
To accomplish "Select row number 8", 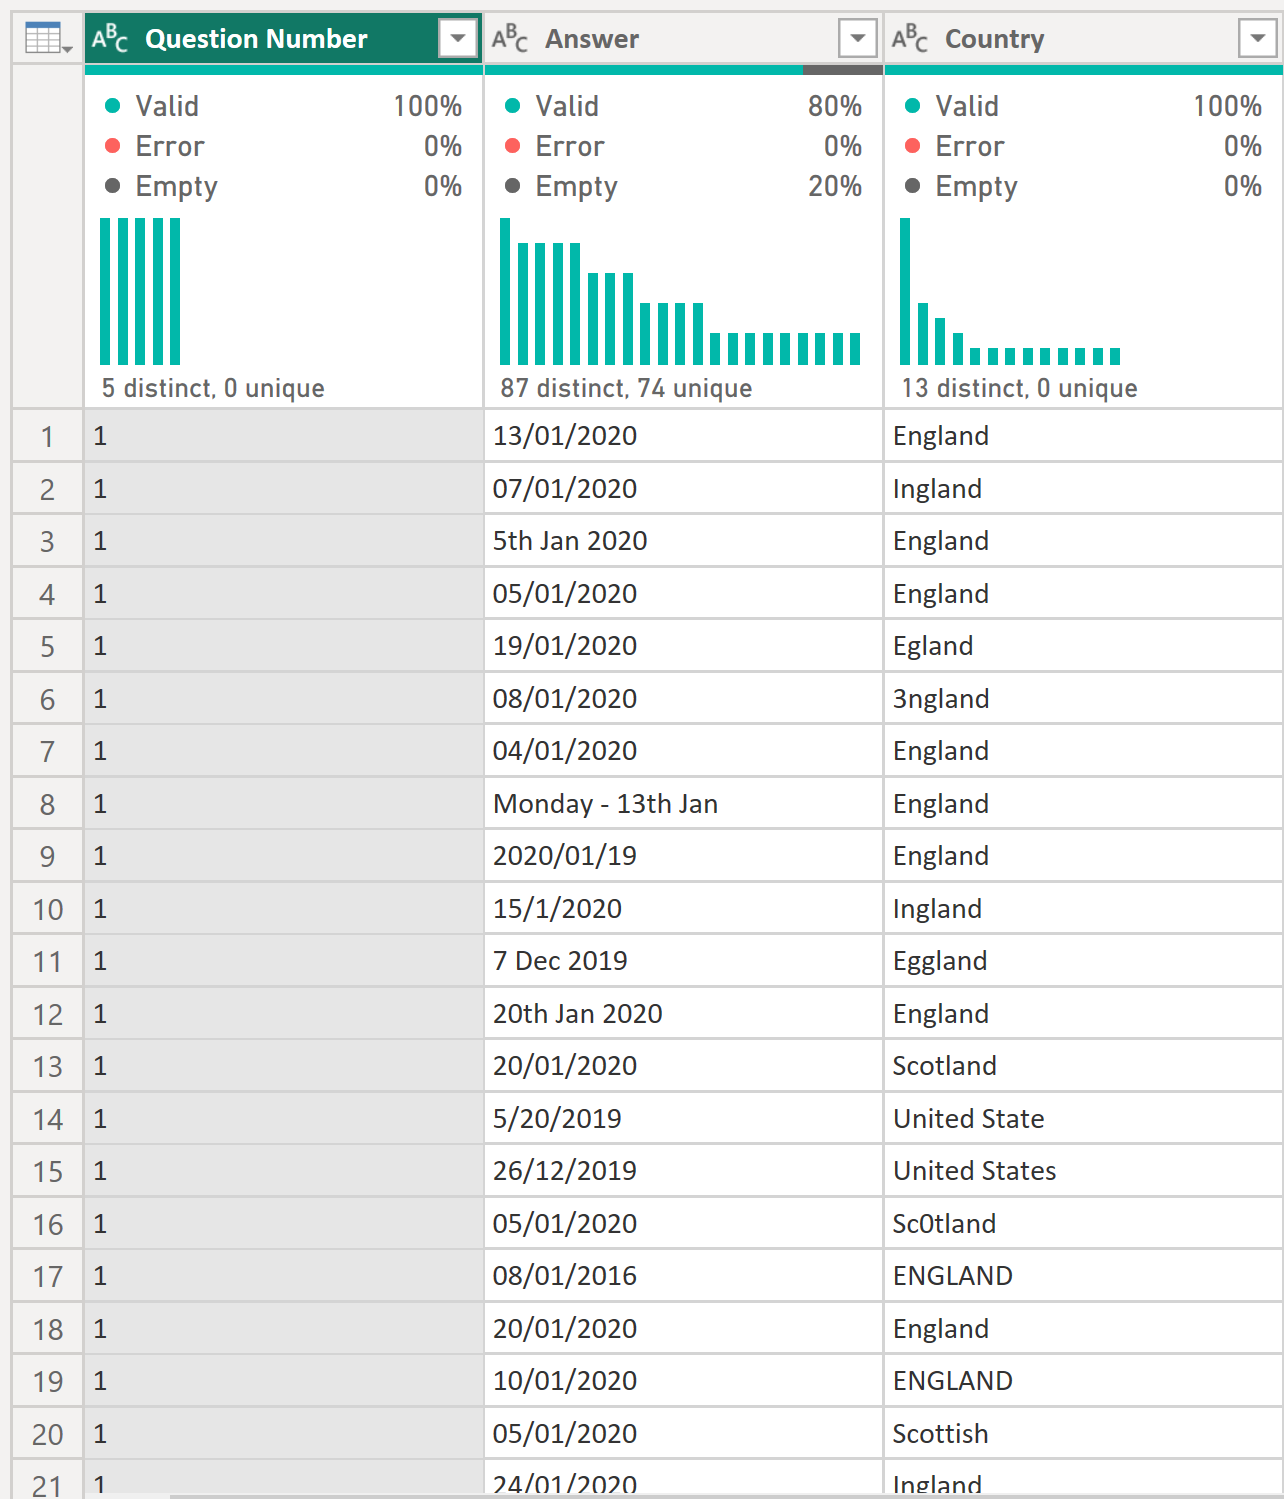I will pyautogui.click(x=47, y=804).
